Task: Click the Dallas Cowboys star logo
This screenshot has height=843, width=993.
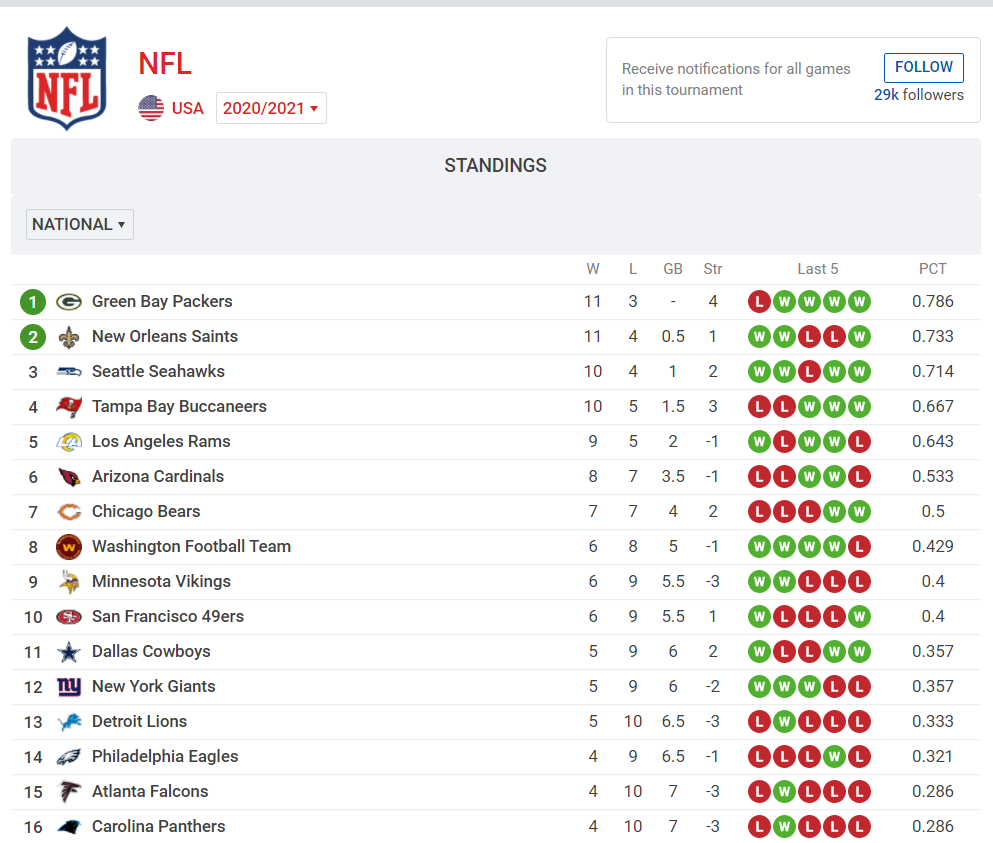Action: coord(69,652)
